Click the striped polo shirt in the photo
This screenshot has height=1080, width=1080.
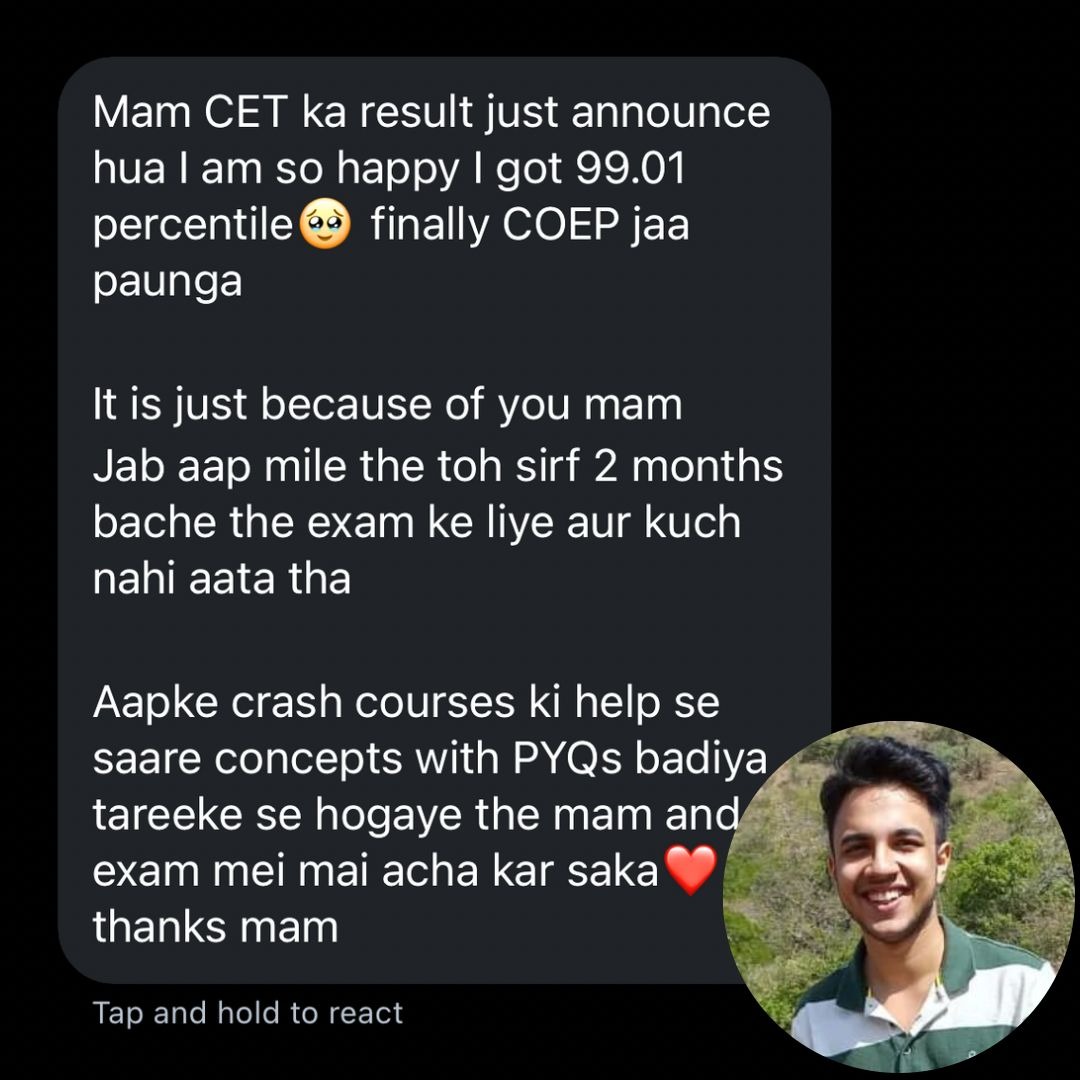click(x=923, y=1006)
